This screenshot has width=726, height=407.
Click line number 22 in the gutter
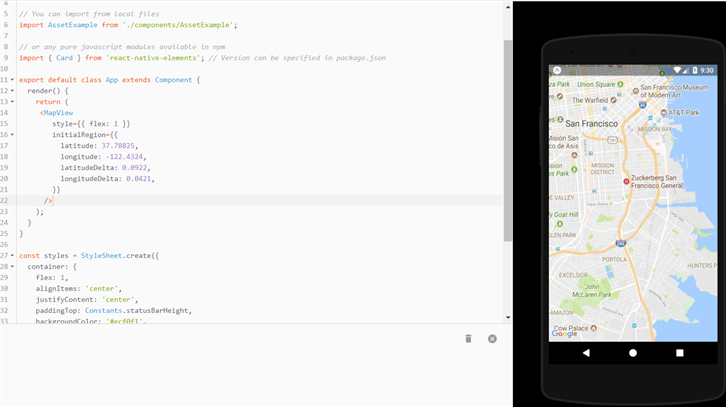[x=5, y=200]
